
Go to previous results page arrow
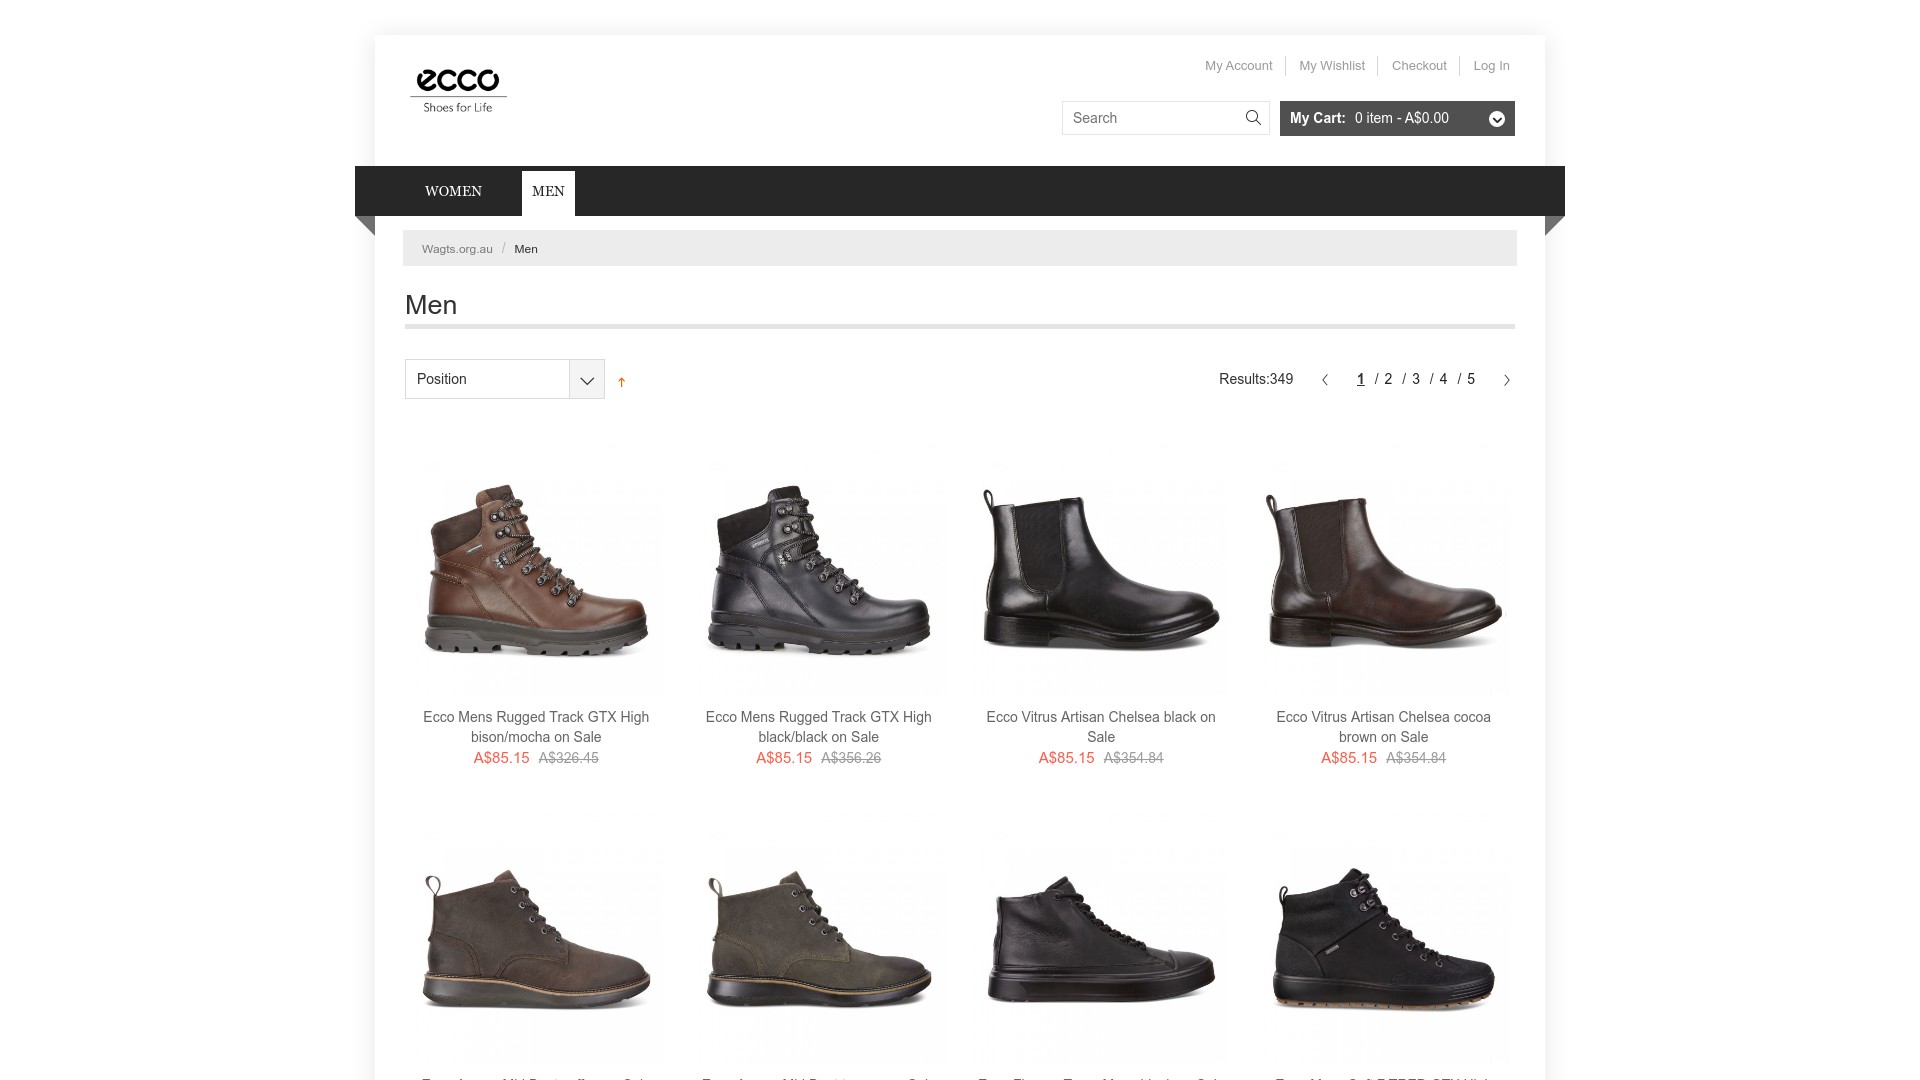coord(1325,380)
